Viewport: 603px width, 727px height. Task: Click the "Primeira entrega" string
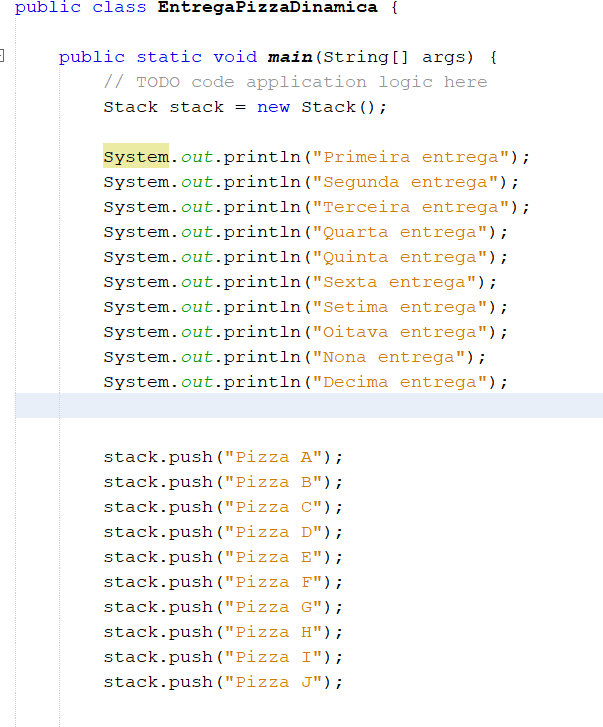(x=411, y=157)
